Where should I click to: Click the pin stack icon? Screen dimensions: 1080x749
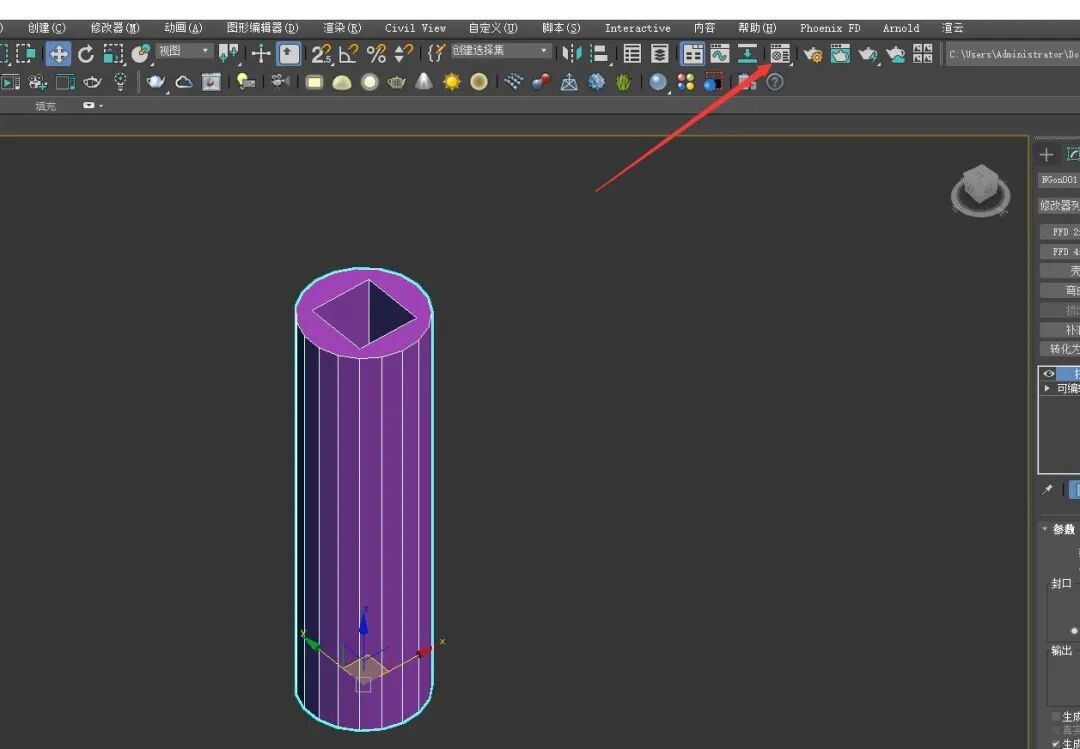pos(1048,489)
